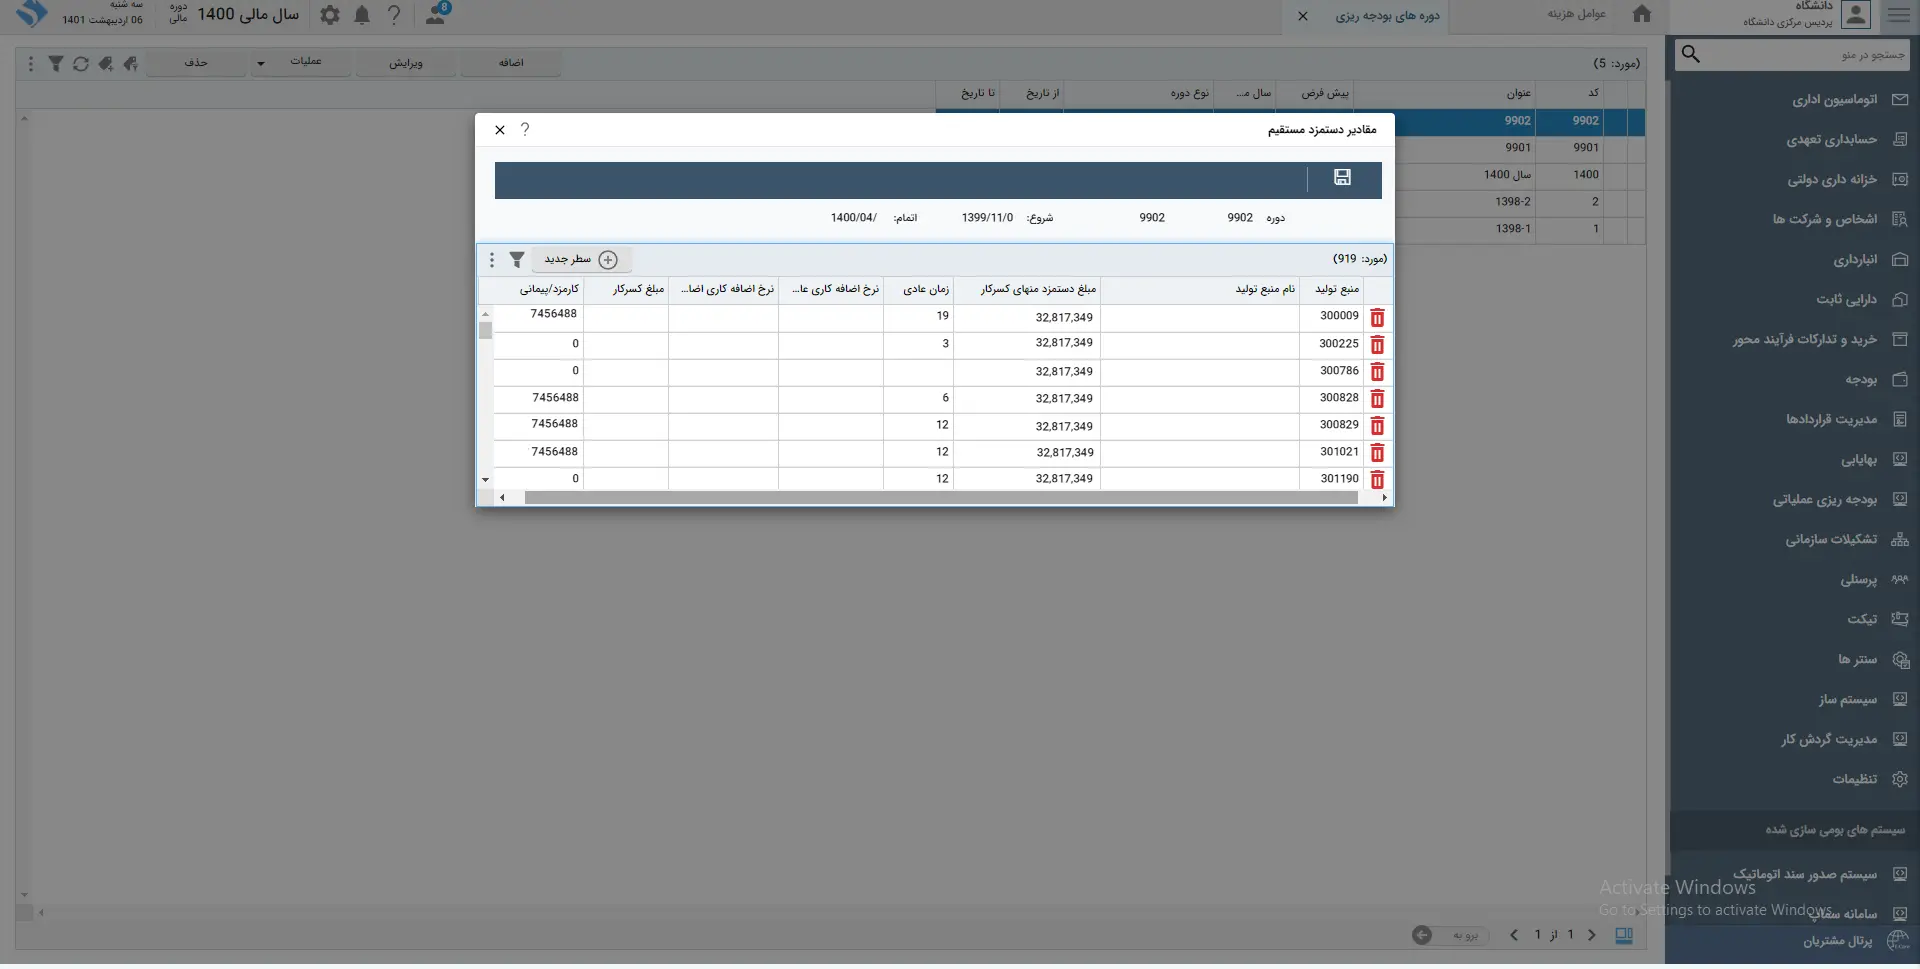
Task: Go to home icon in top bar
Action: pyautogui.click(x=1641, y=14)
